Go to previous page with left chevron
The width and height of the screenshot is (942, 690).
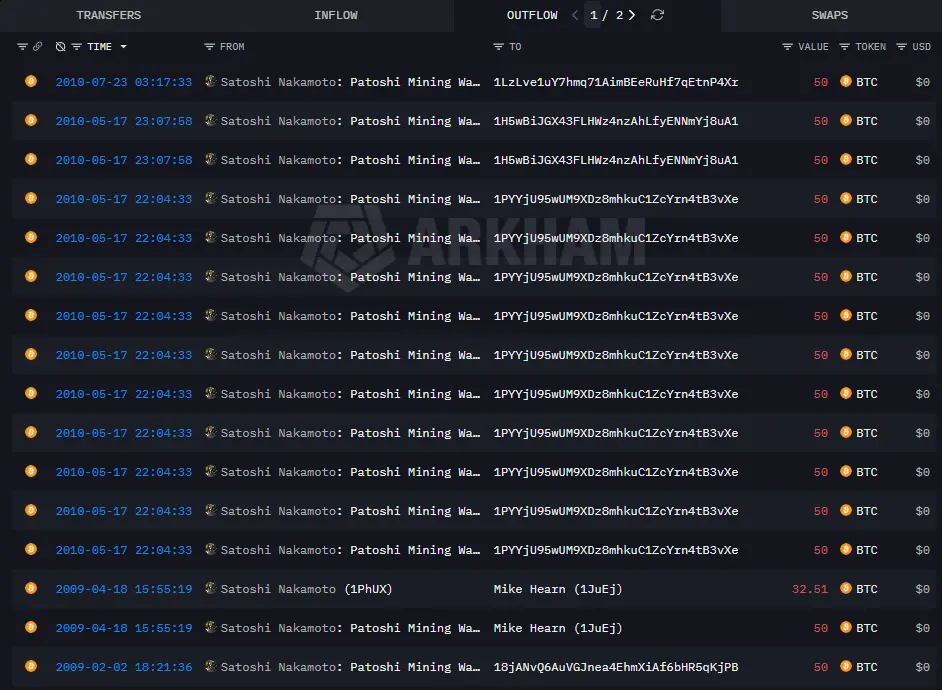(575, 15)
